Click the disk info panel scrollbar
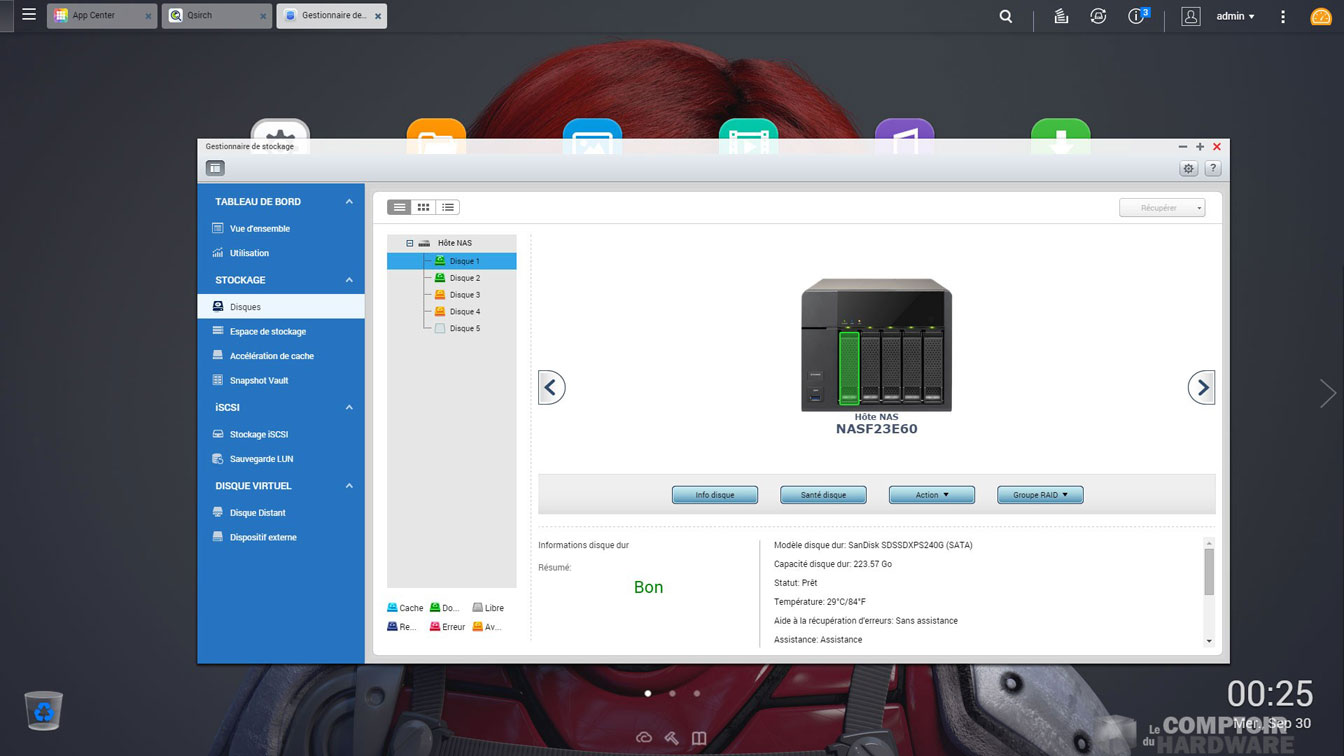 point(1208,572)
